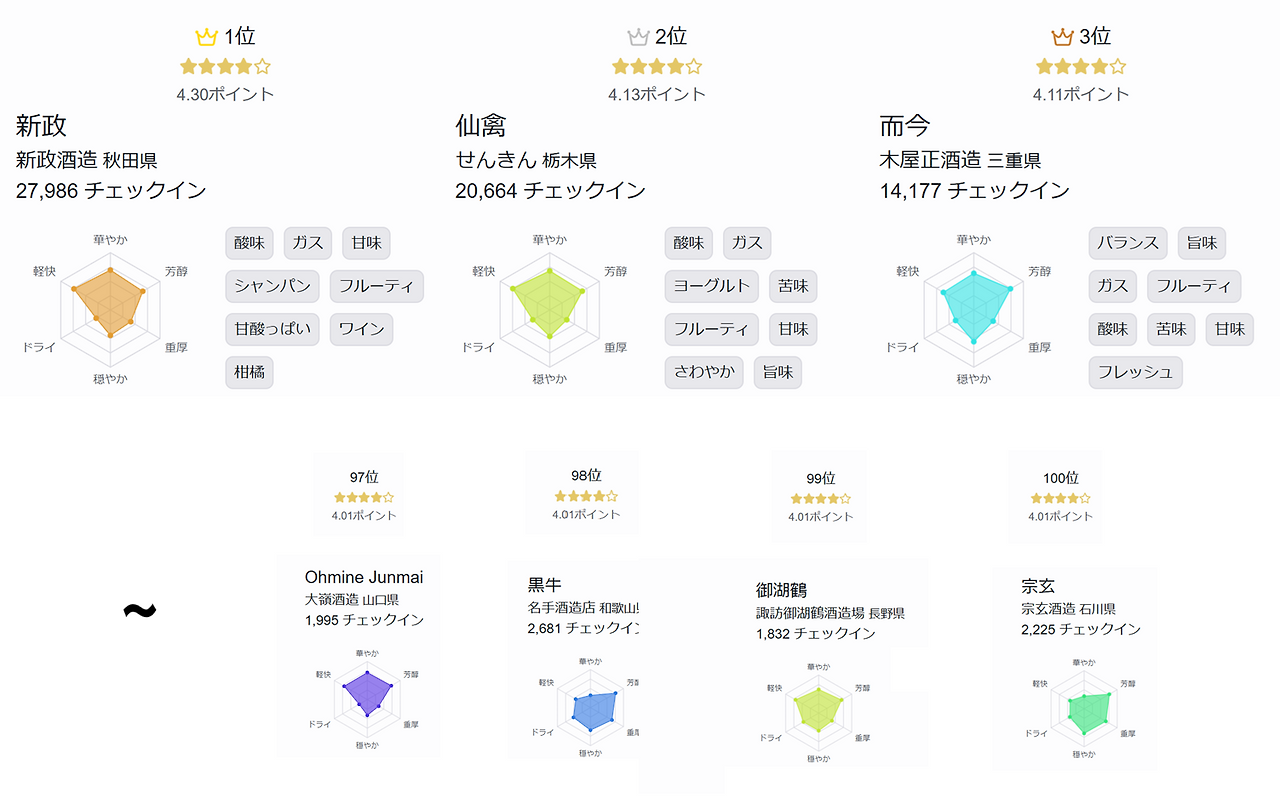Select the バランス flavor tag
1280x798 pixels.
tap(1128, 243)
